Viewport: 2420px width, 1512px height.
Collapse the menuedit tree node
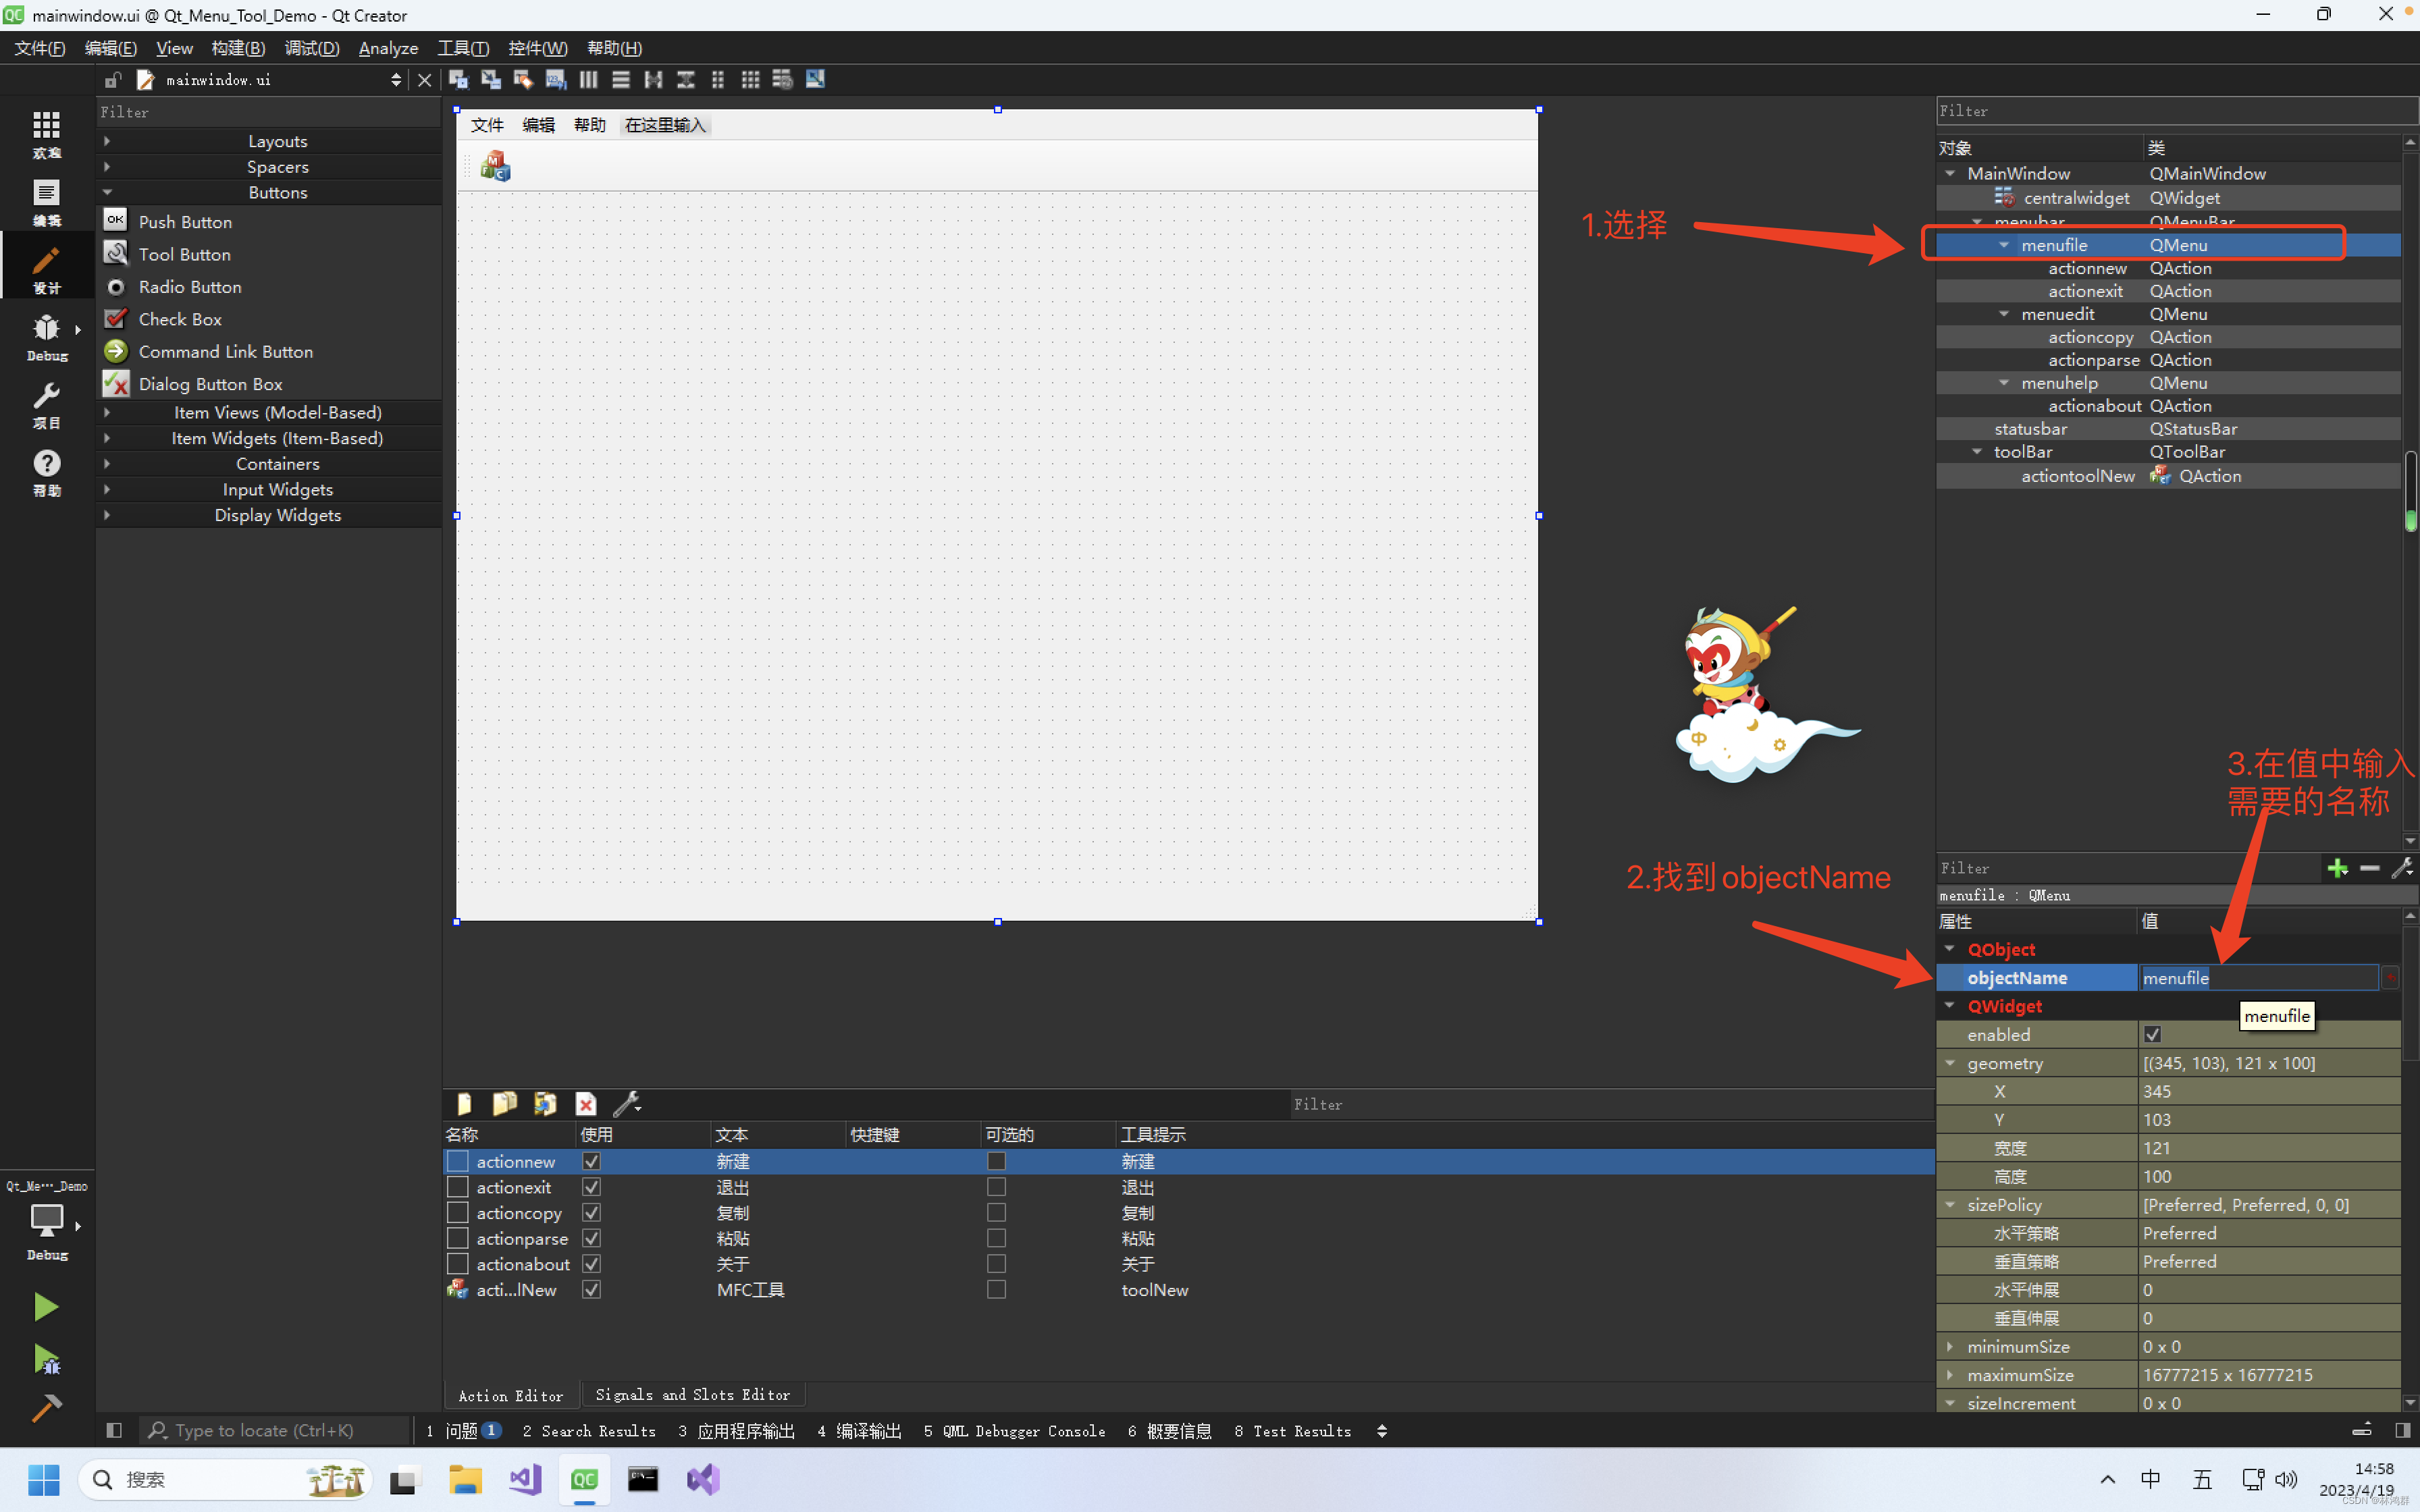(x=2004, y=314)
